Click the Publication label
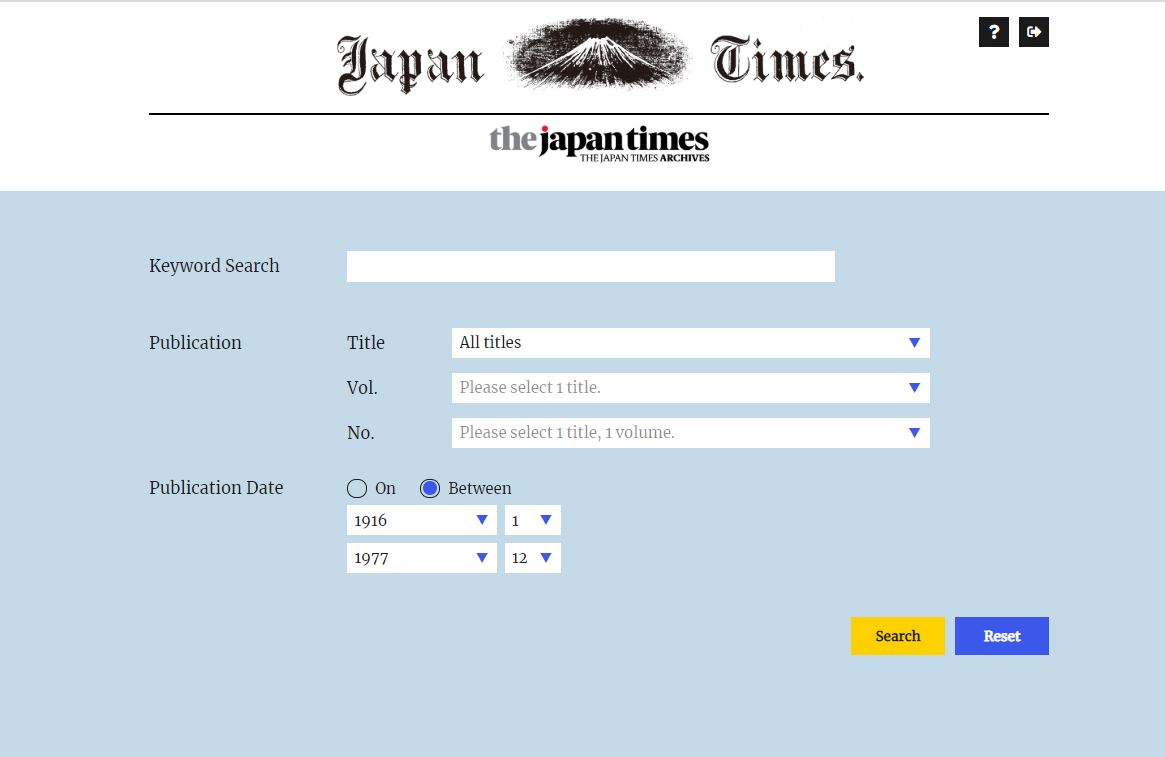1165x757 pixels. click(195, 342)
